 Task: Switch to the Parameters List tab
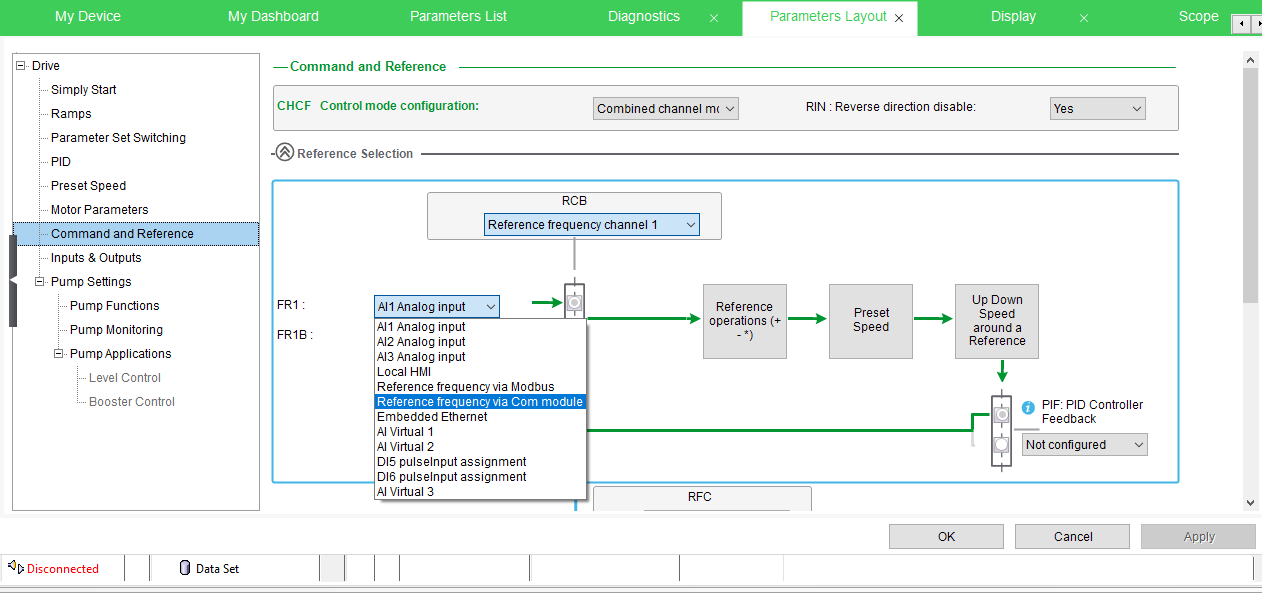[x=458, y=17]
